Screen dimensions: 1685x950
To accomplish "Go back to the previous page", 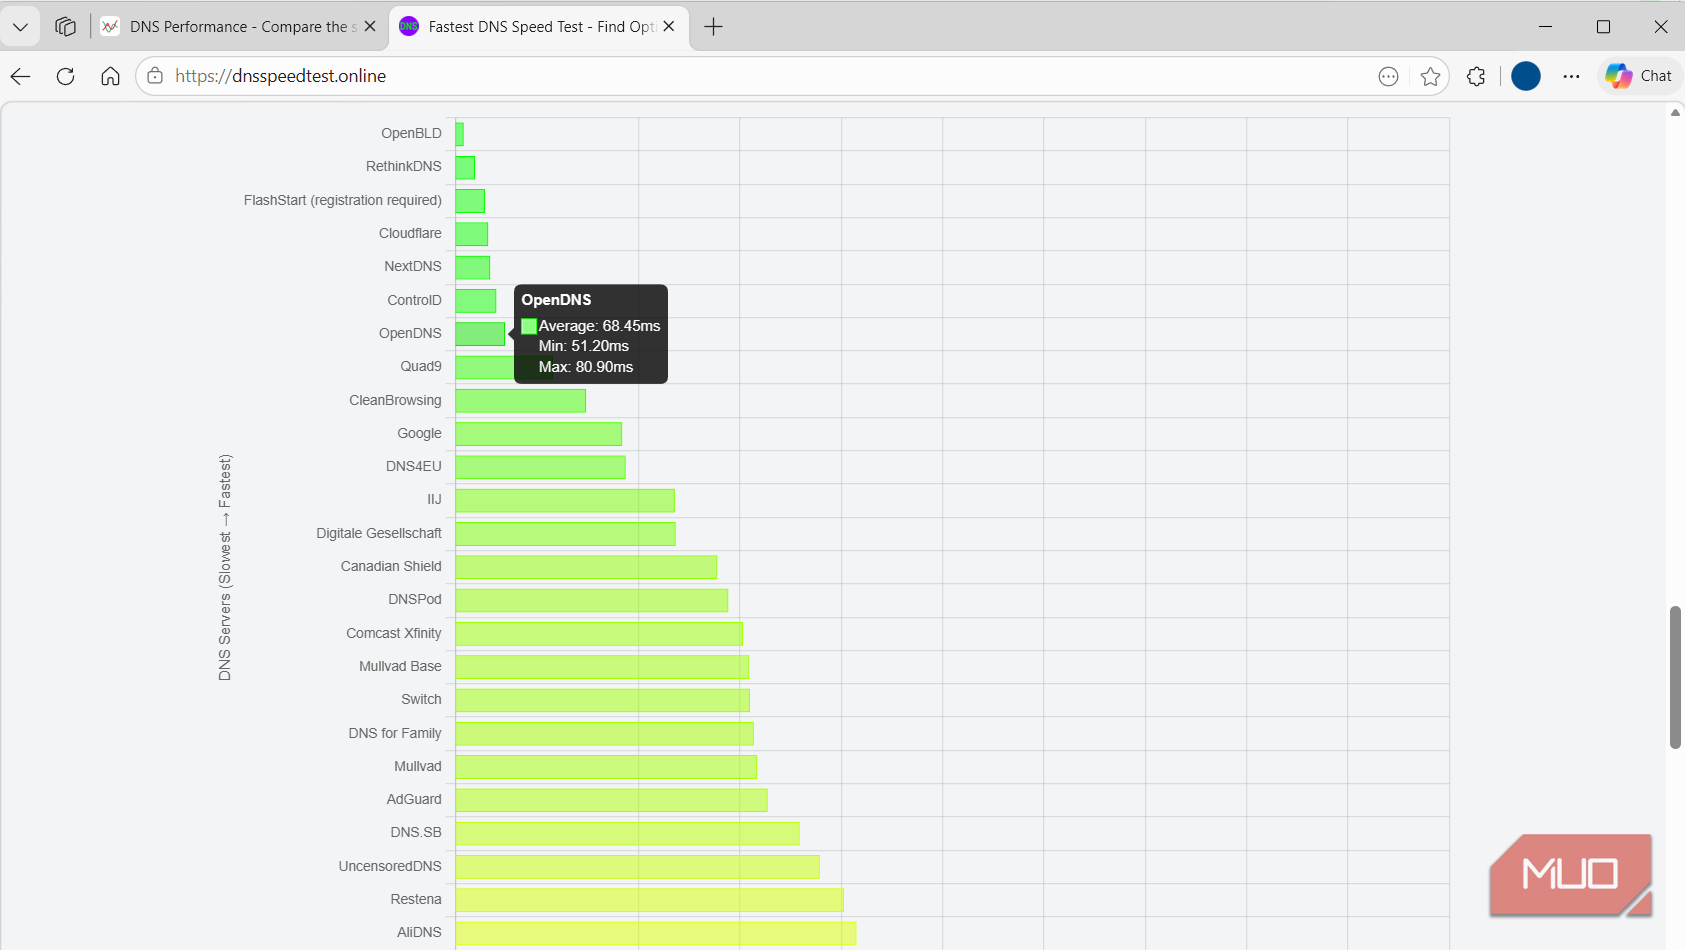I will [x=21, y=76].
